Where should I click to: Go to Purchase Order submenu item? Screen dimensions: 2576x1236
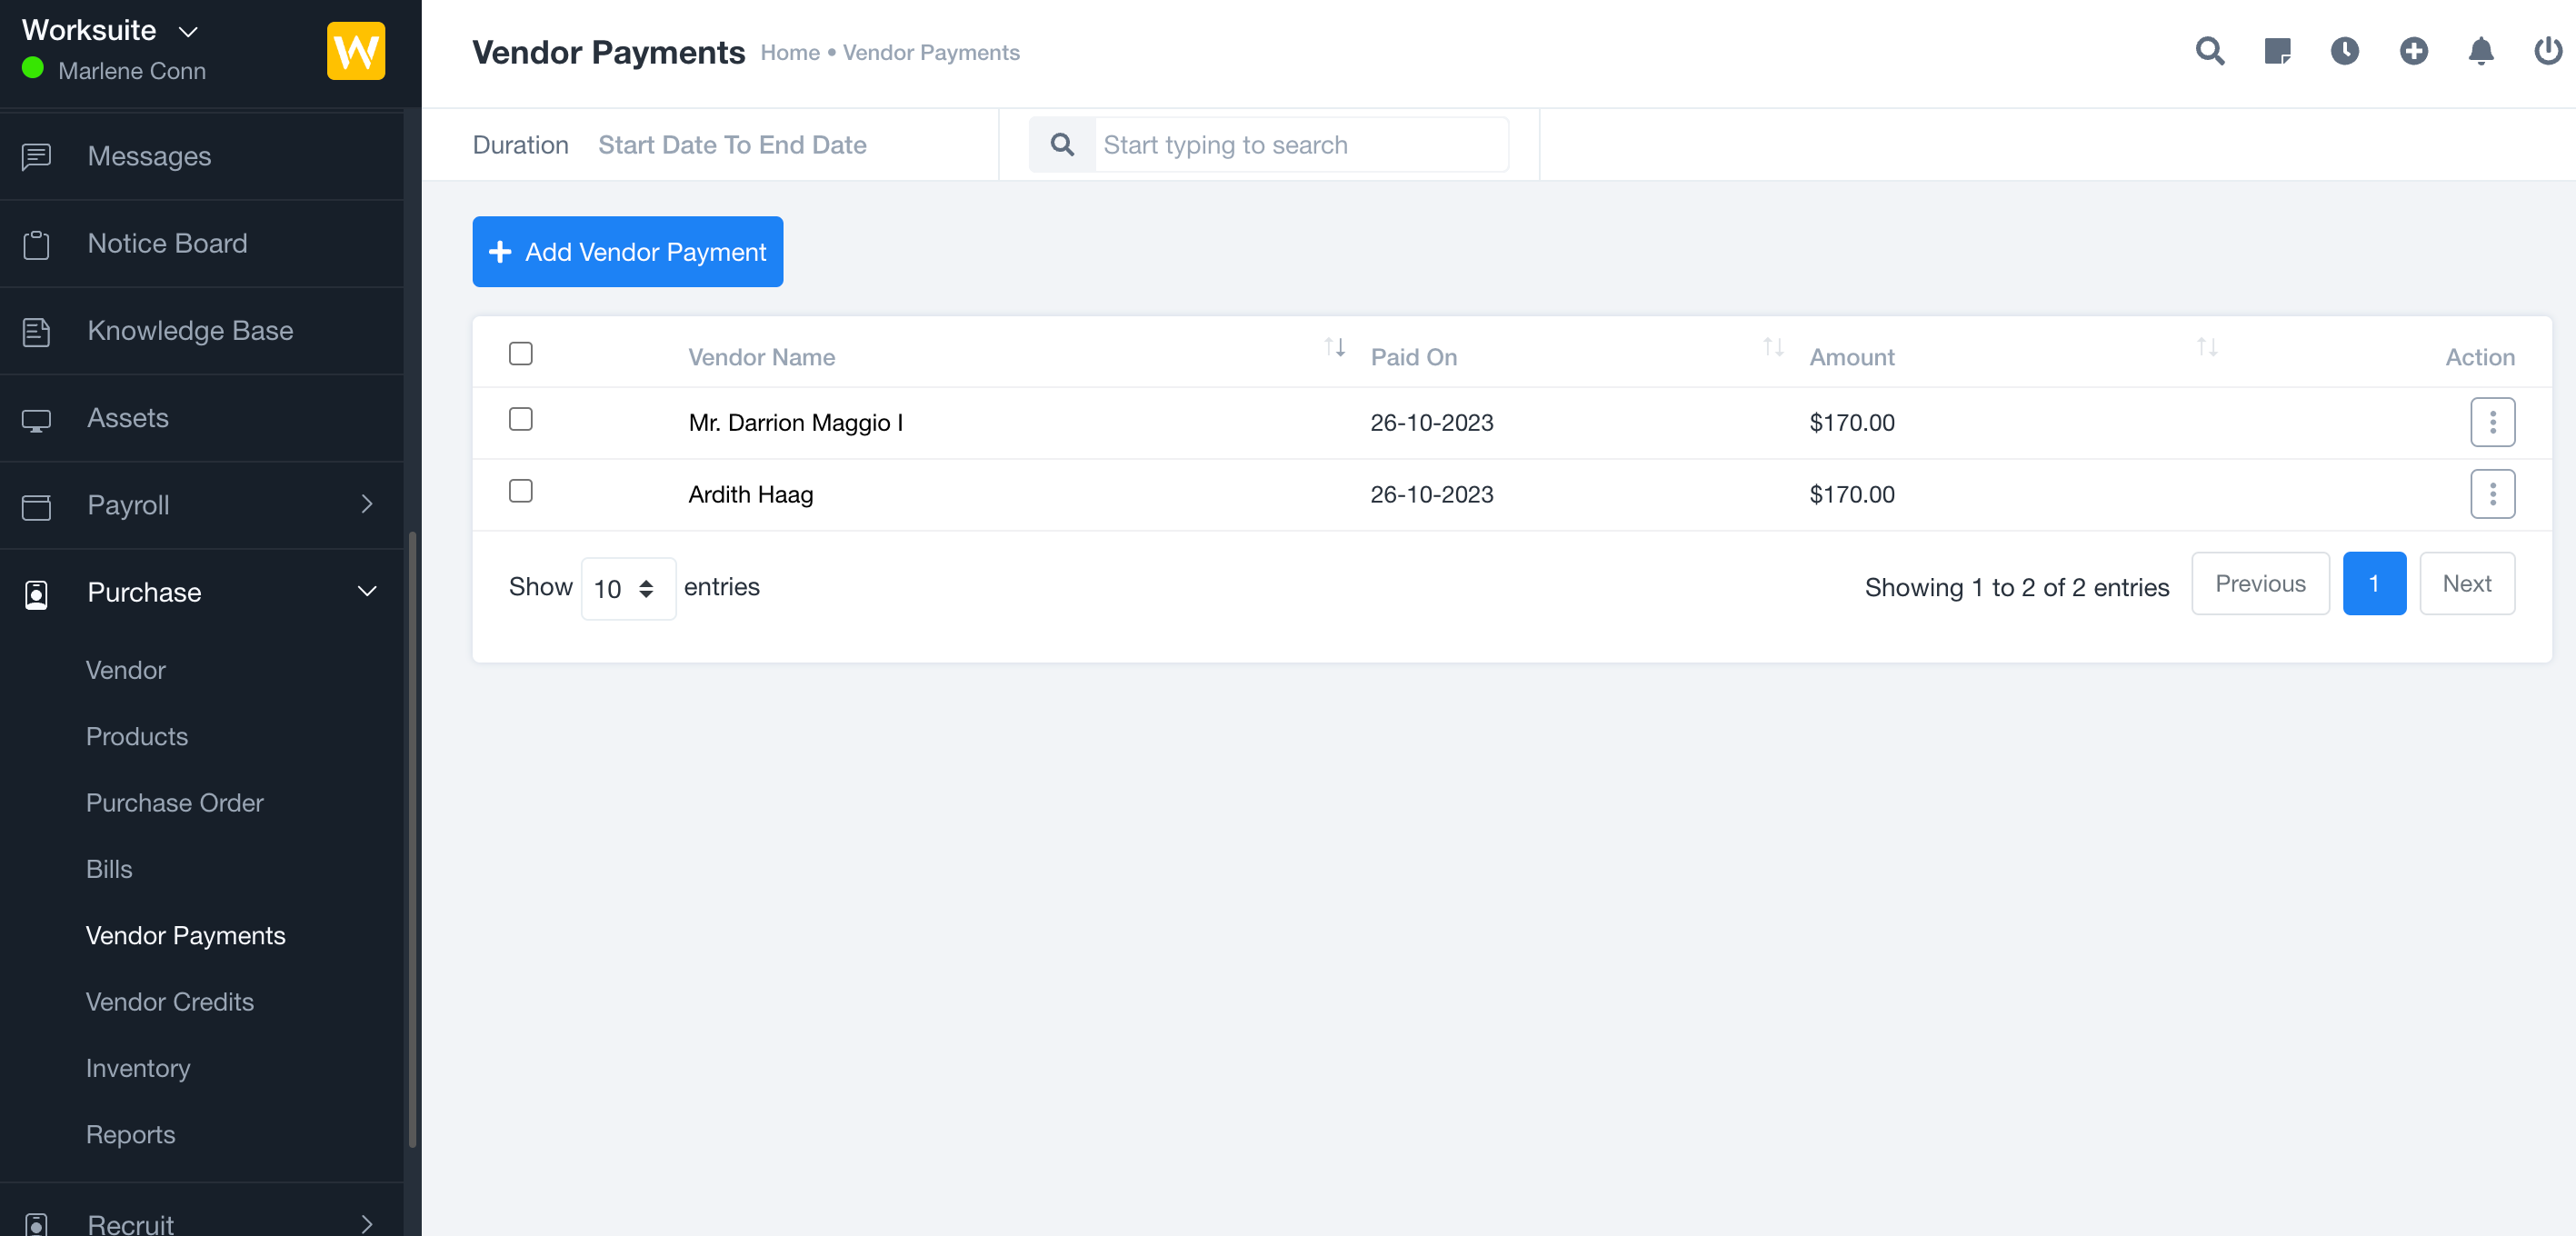pos(174,802)
